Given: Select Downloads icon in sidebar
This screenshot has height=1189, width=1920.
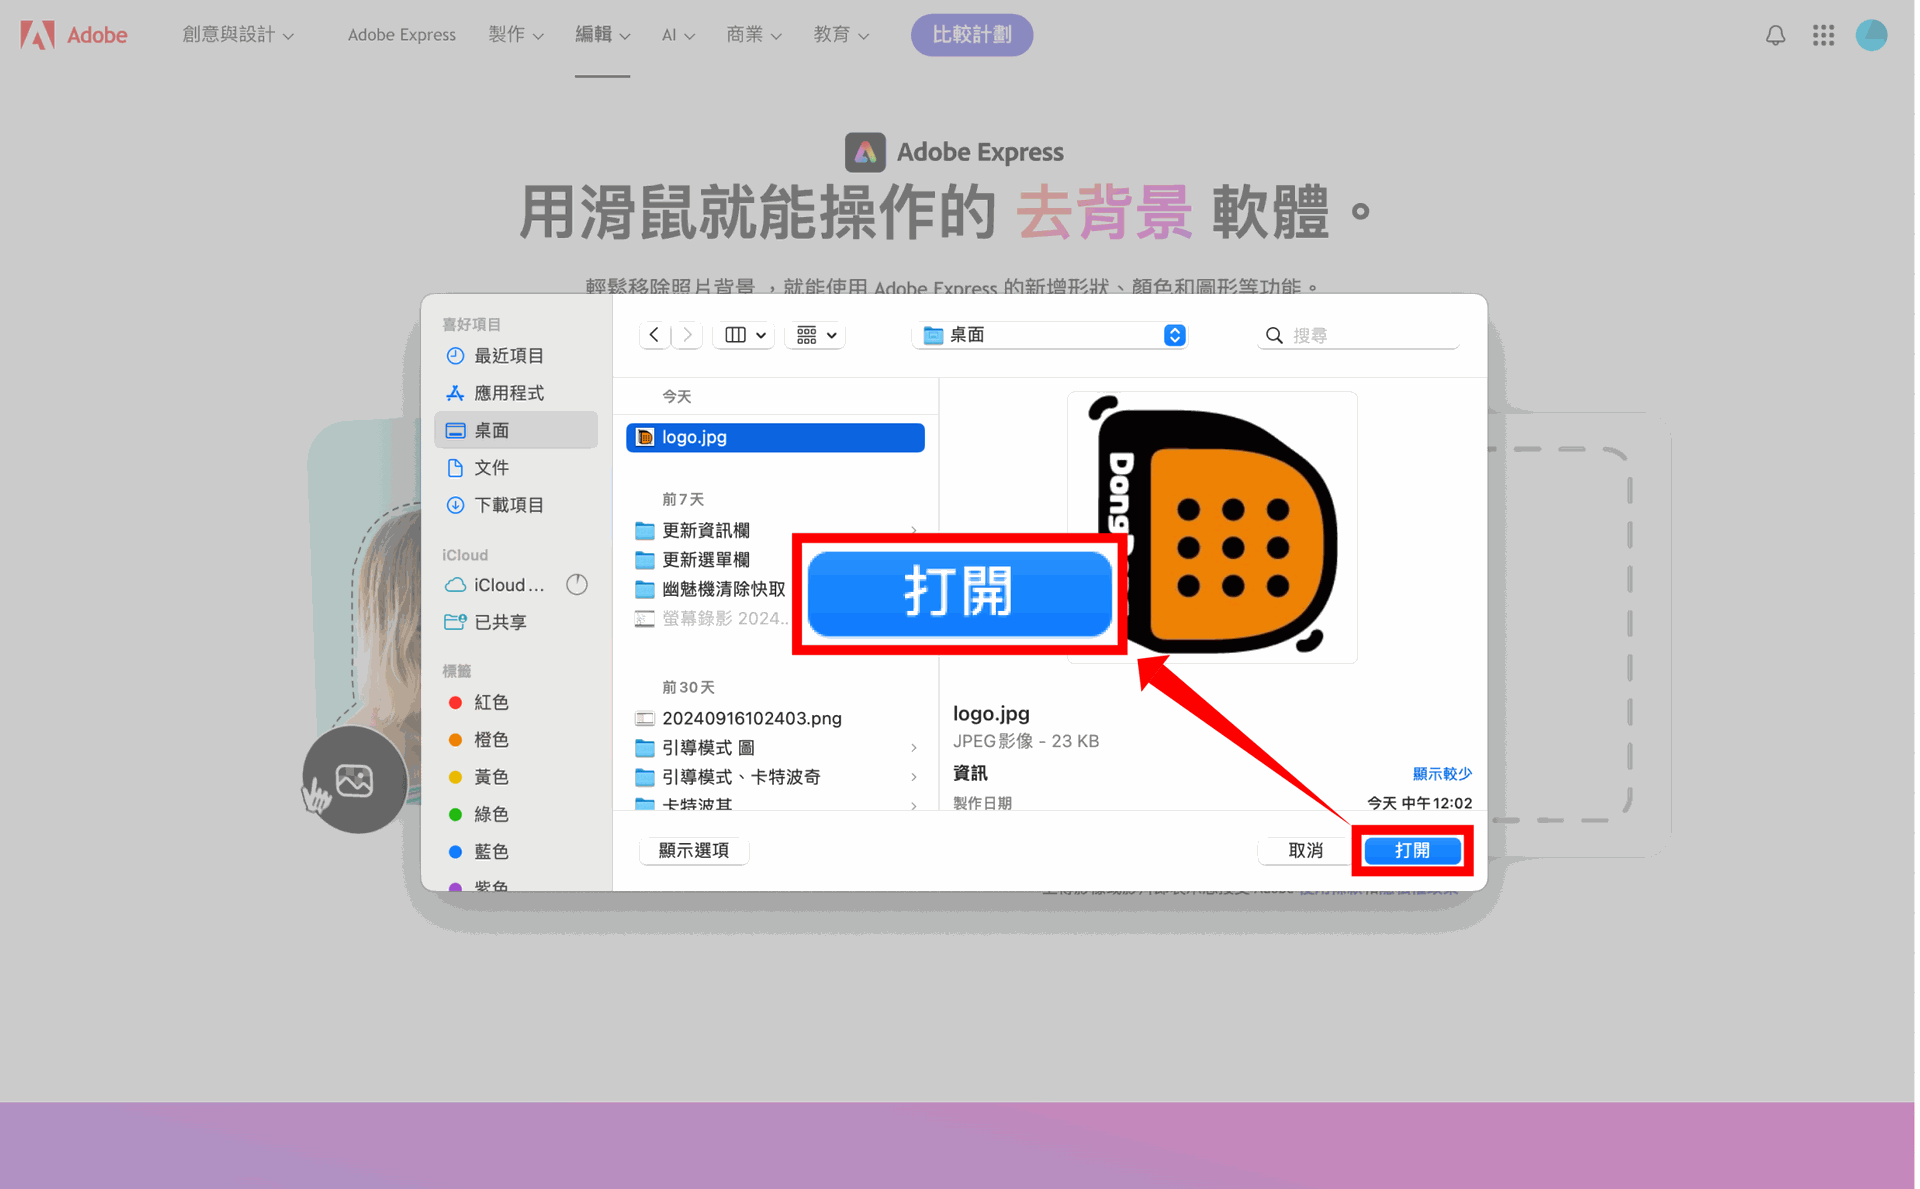Looking at the screenshot, I should click(x=455, y=505).
